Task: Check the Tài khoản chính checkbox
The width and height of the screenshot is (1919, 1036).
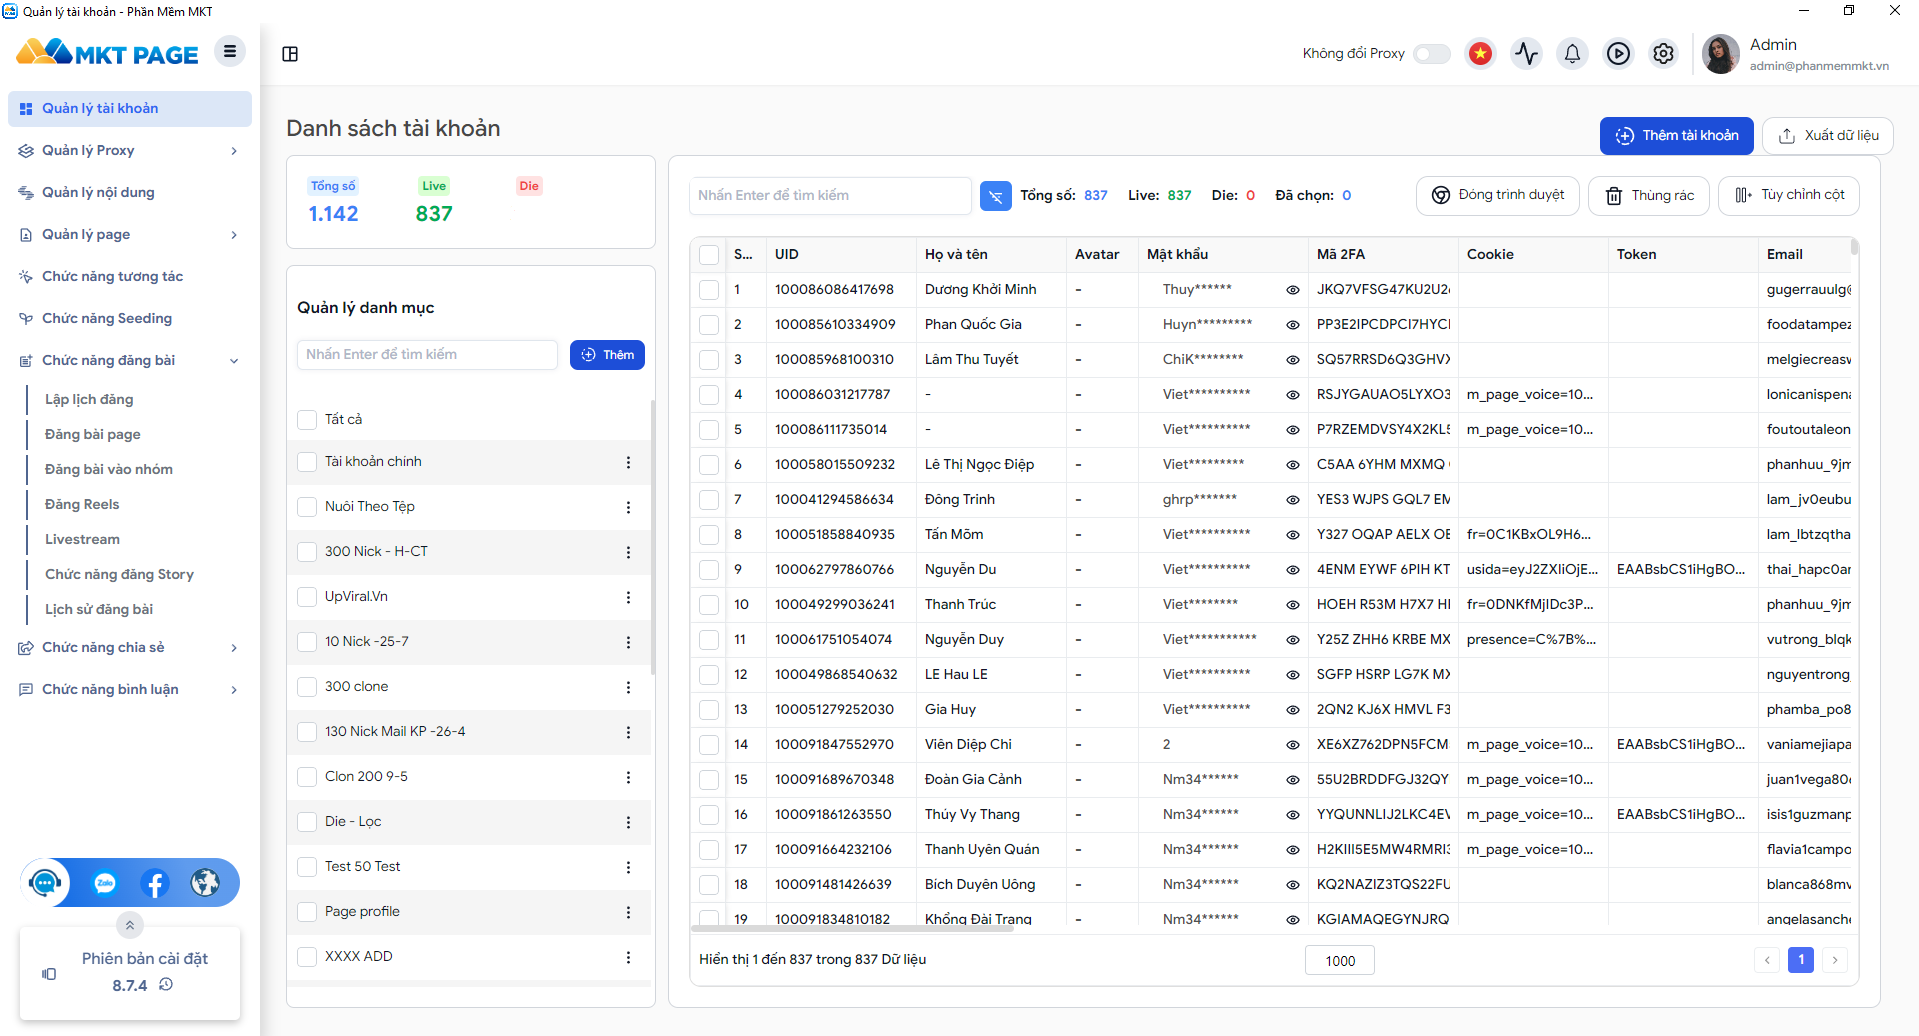Action: click(x=307, y=462)
